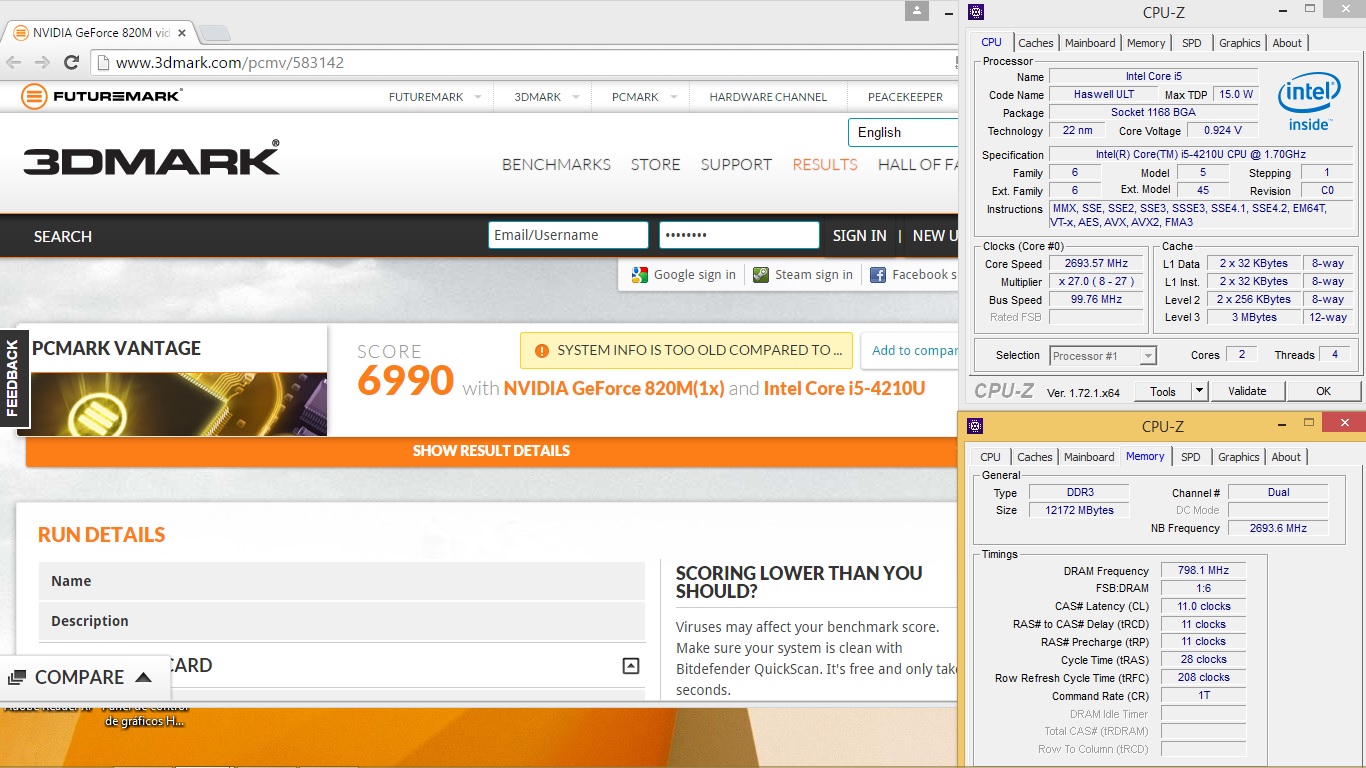The height and width of the screenshot is (768, 1366).
Task: Select Graphics tab in lower CPU-Z window
Action: click(1239, 457)
